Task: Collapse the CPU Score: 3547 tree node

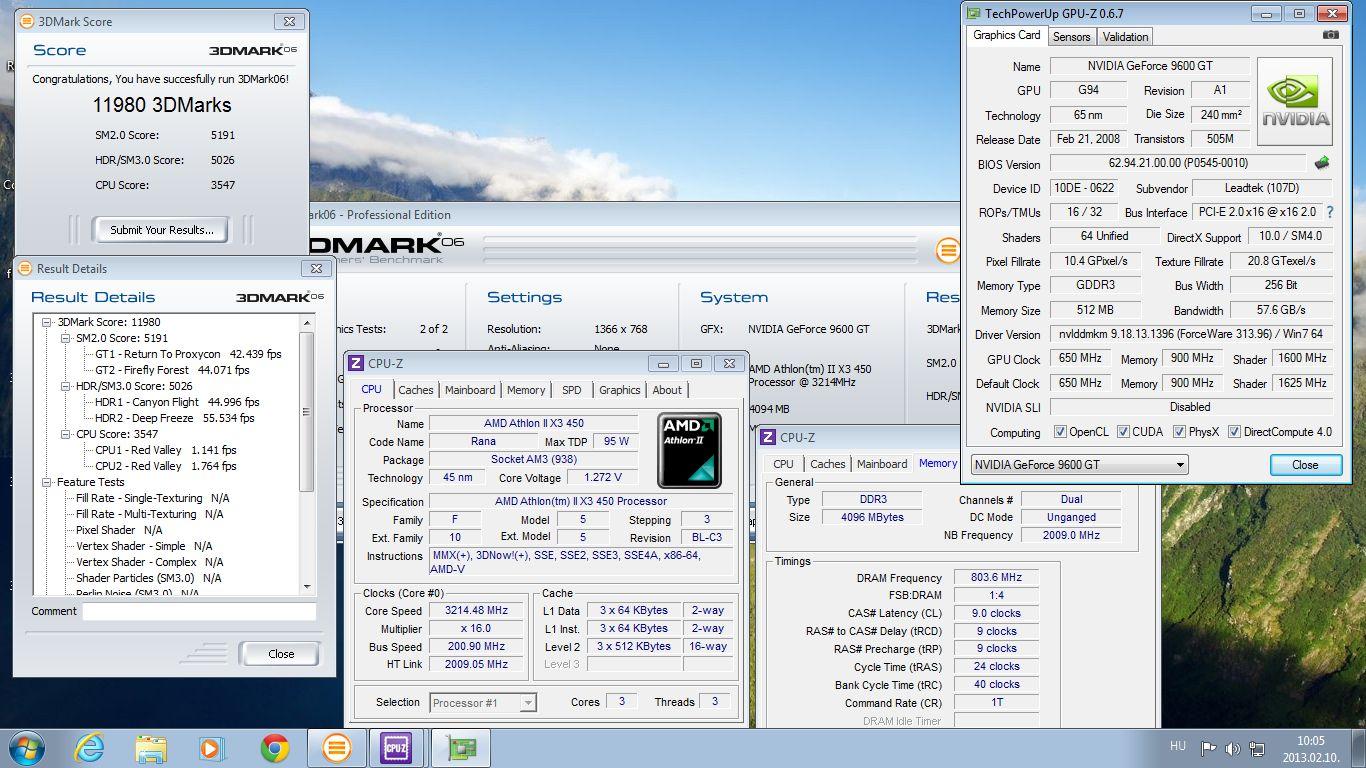Action: click(x=66, y=434)
